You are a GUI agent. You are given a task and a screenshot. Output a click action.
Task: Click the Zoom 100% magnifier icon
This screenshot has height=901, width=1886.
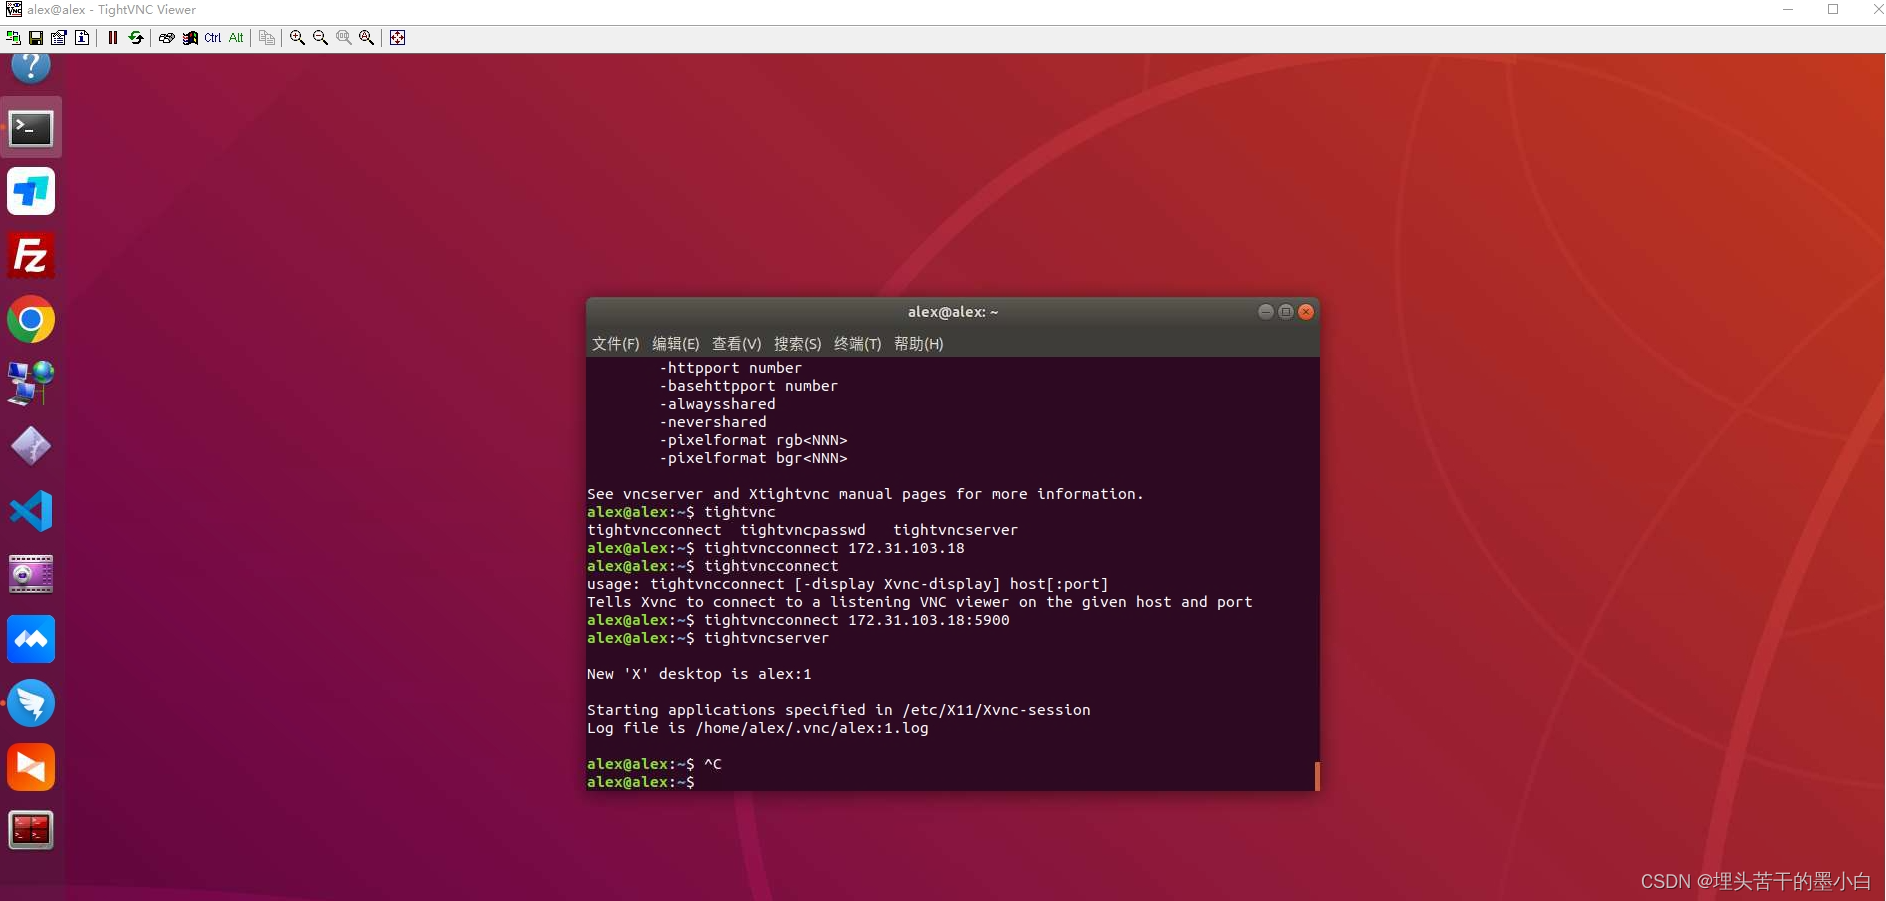pyautogui.click(x=344, y=38)
